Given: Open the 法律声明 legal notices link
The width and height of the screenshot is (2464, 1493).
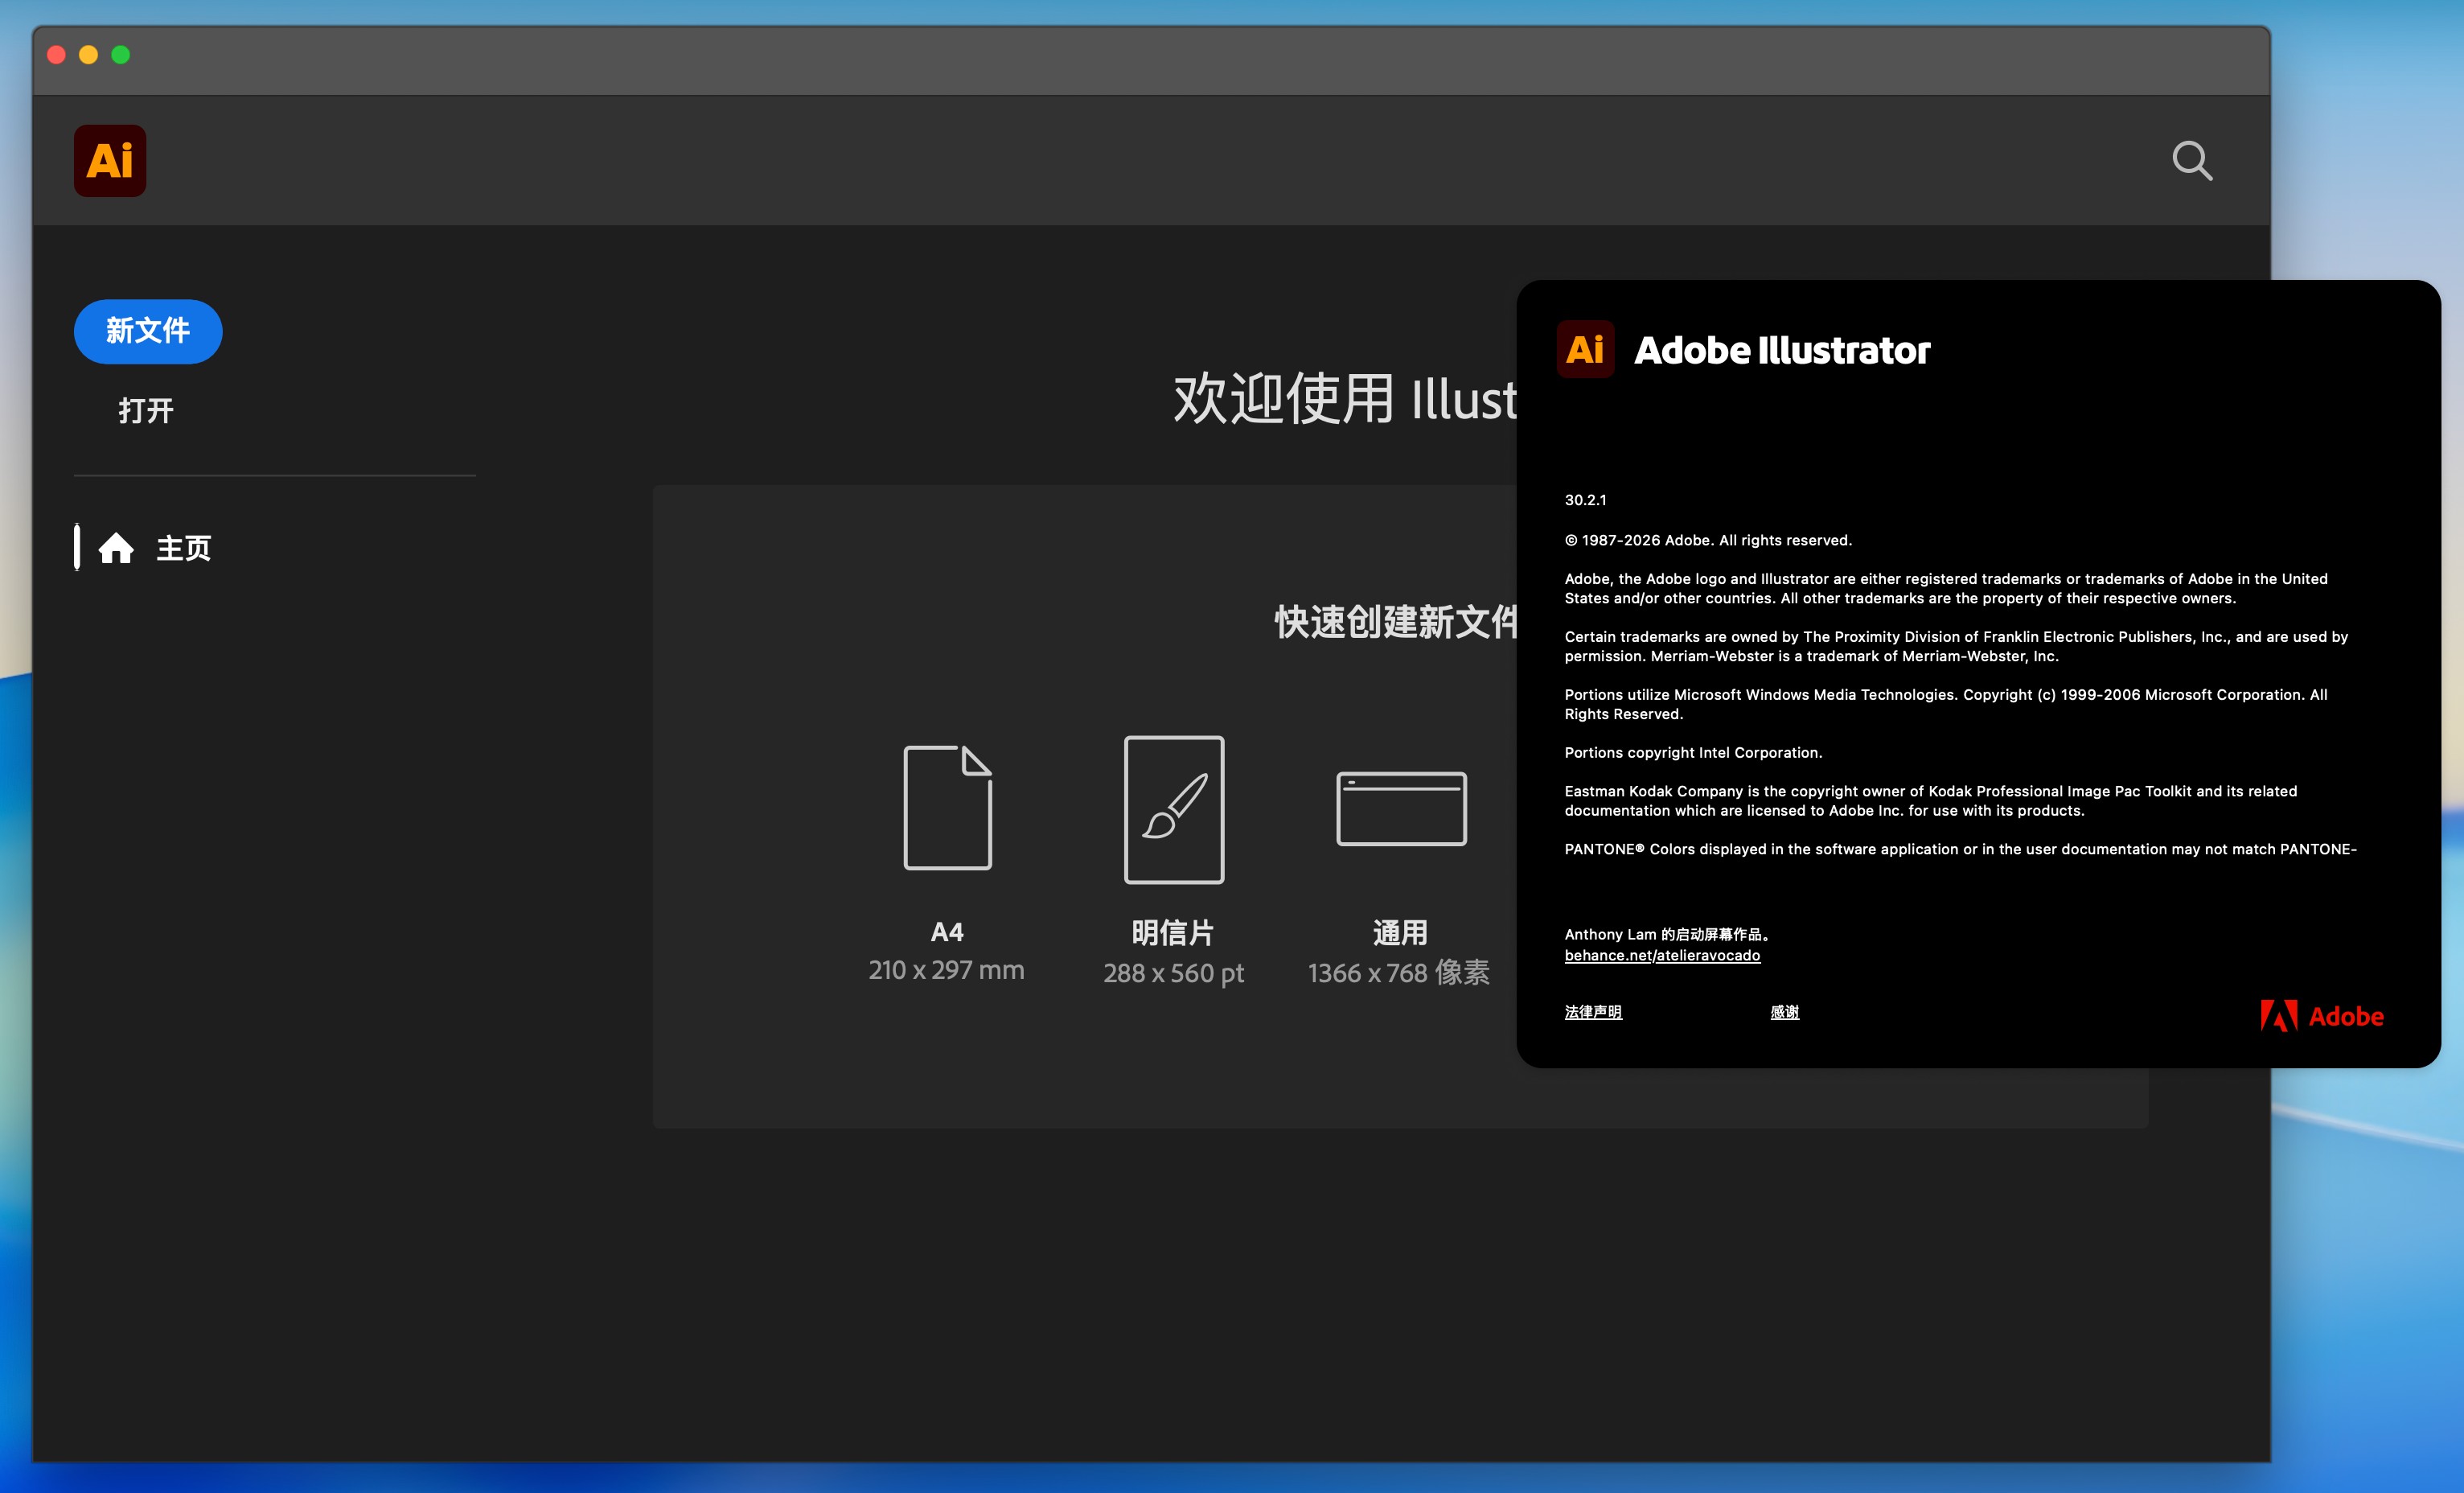Looking at the screenshot, I should click(x=1593, y=1012).
